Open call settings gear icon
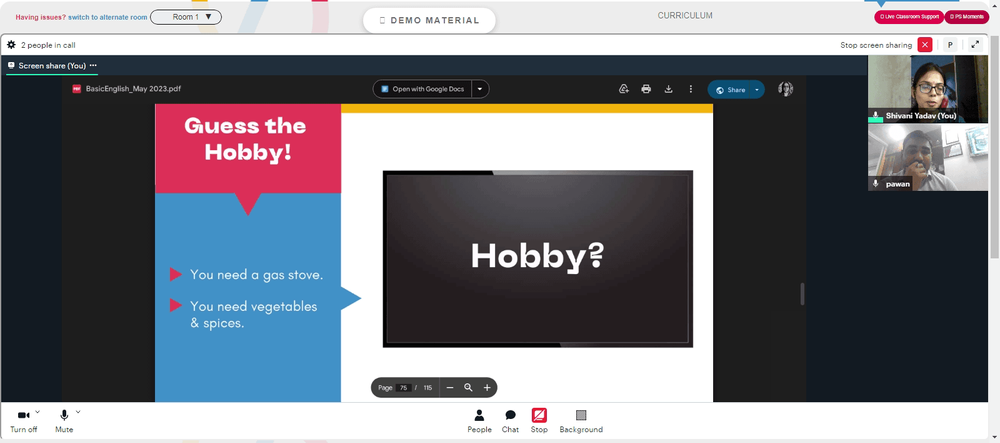Image resolution: width=1000 pixels, height=443 pixels. click(x=11, y=45)
